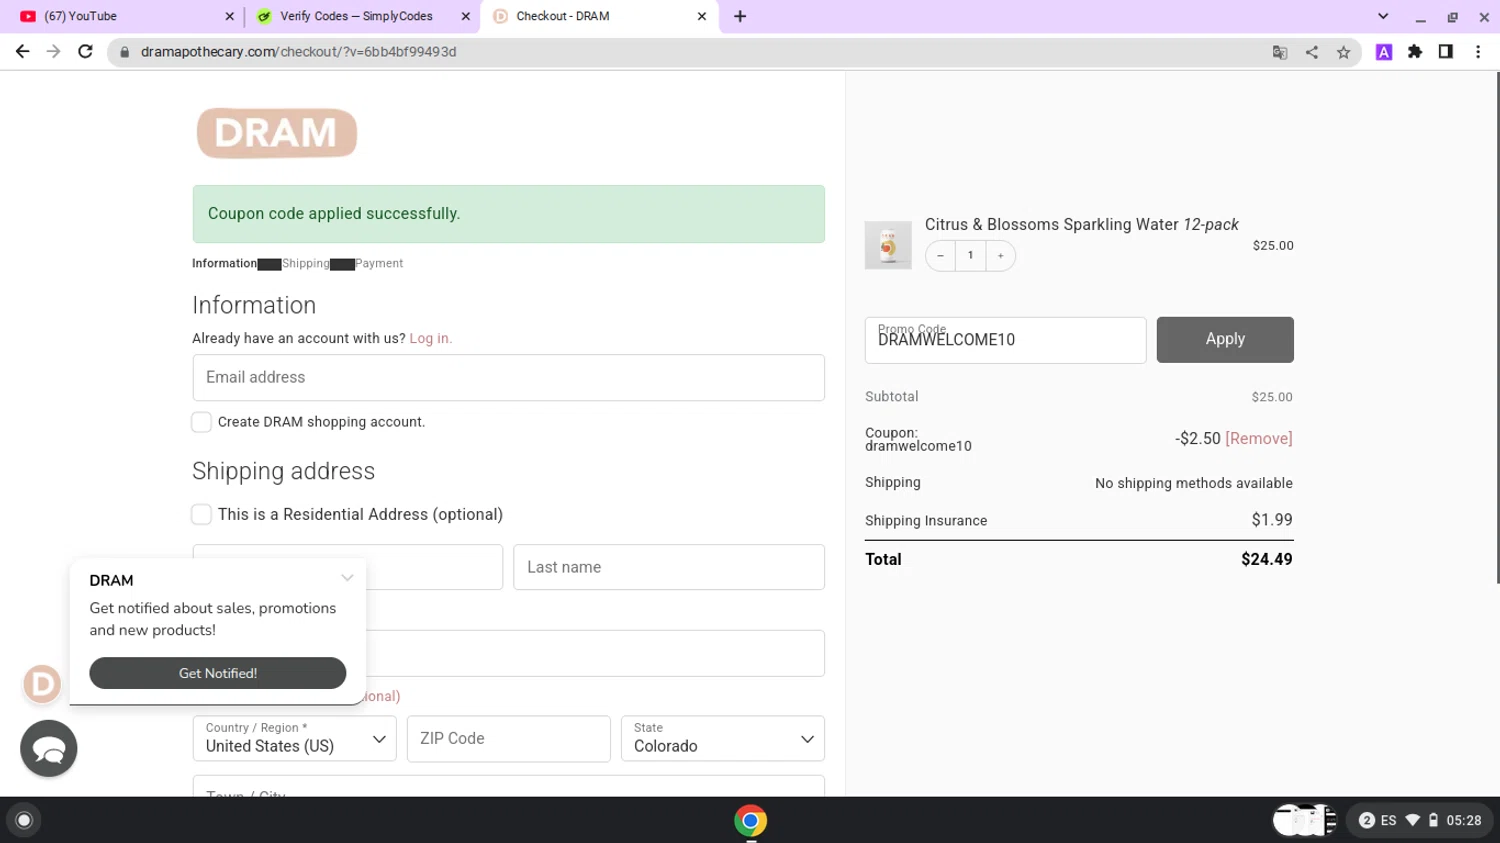The width and height of the screenshot is (1500, 843).
Task: Open the chat bubble widget
Action: (49, 748)
